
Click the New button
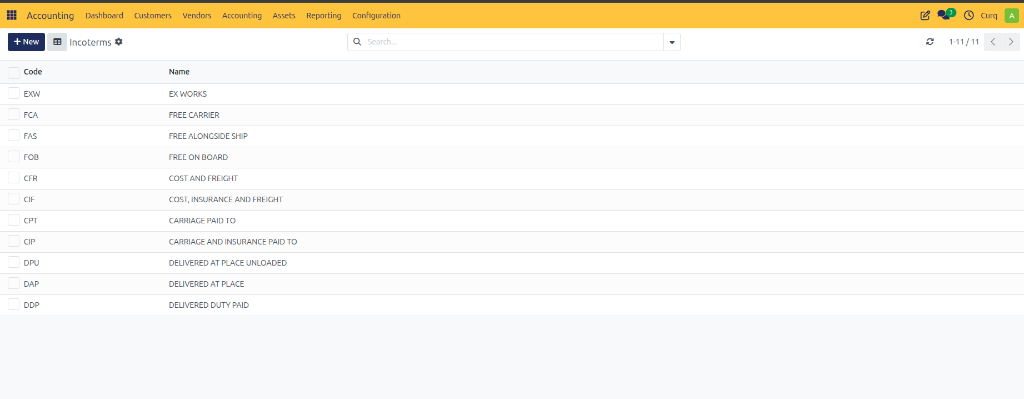(26, 42)
